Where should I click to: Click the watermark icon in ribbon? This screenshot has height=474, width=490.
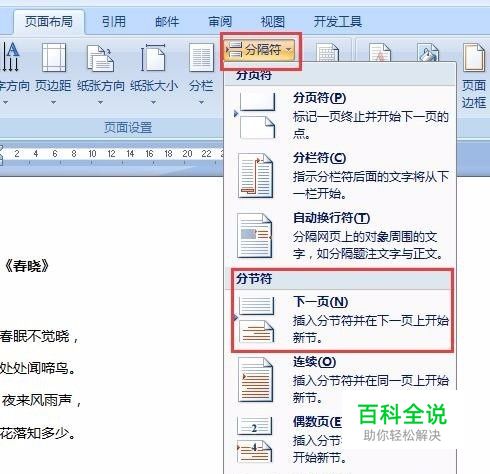[x=380, y=53]
